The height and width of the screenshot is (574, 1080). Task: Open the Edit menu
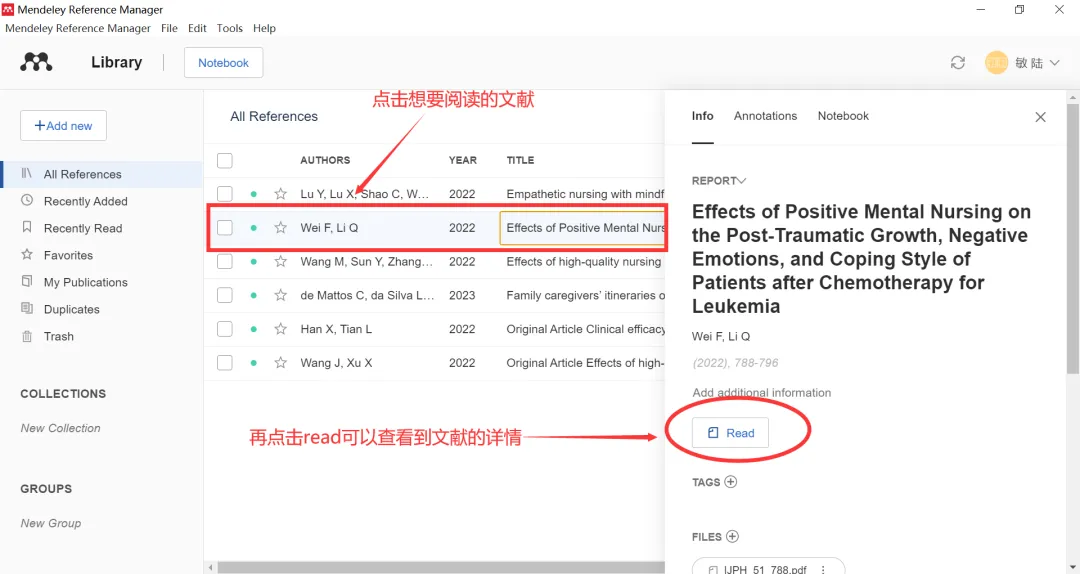click(x=197, y=28)
